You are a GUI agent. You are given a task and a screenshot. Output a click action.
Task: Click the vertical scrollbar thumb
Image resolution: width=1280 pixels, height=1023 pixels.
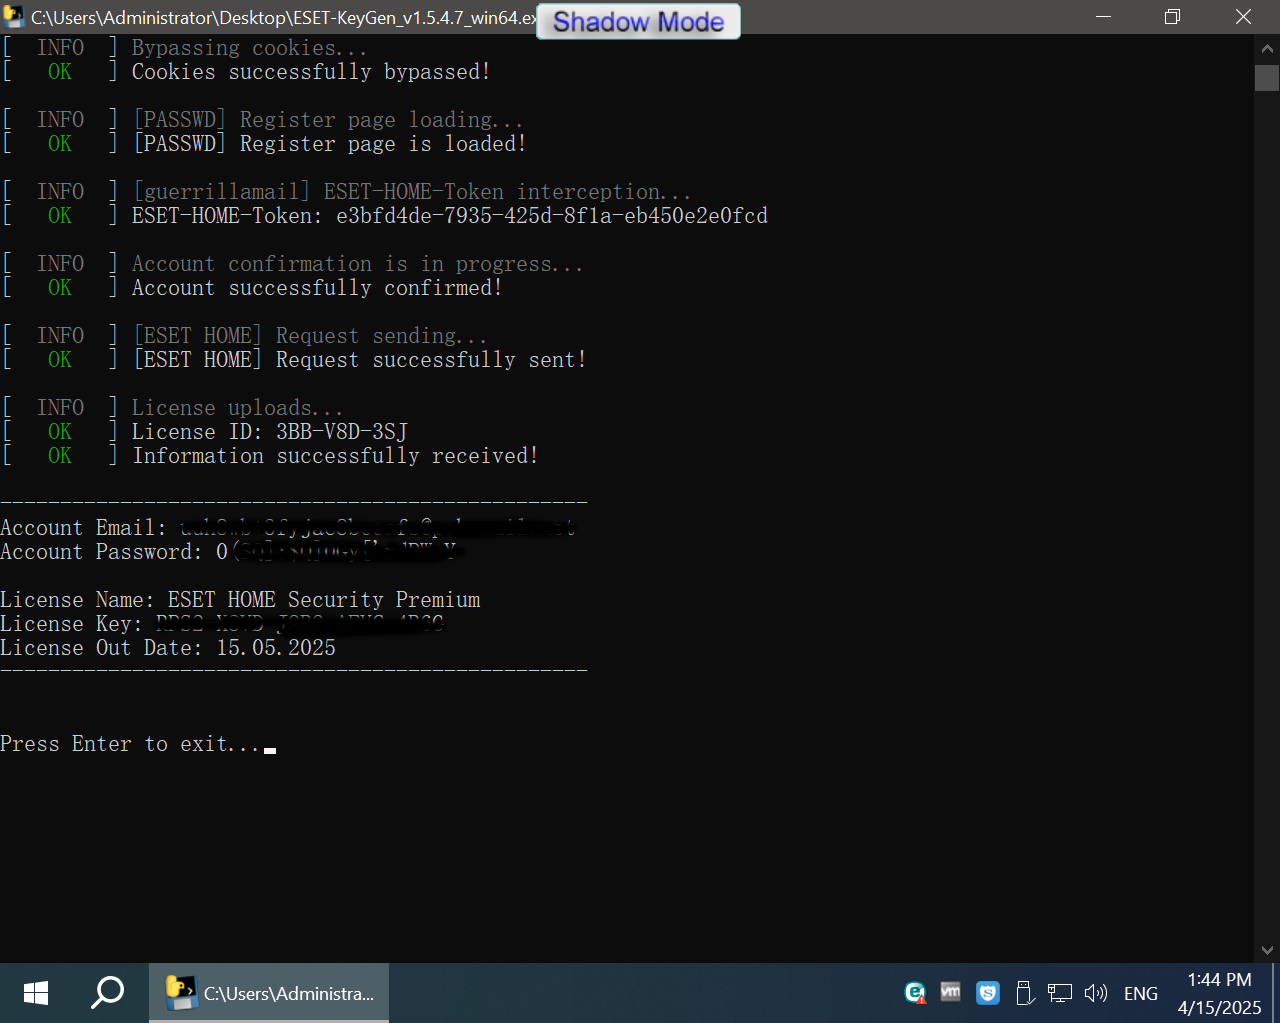[x=1267, y=78]
